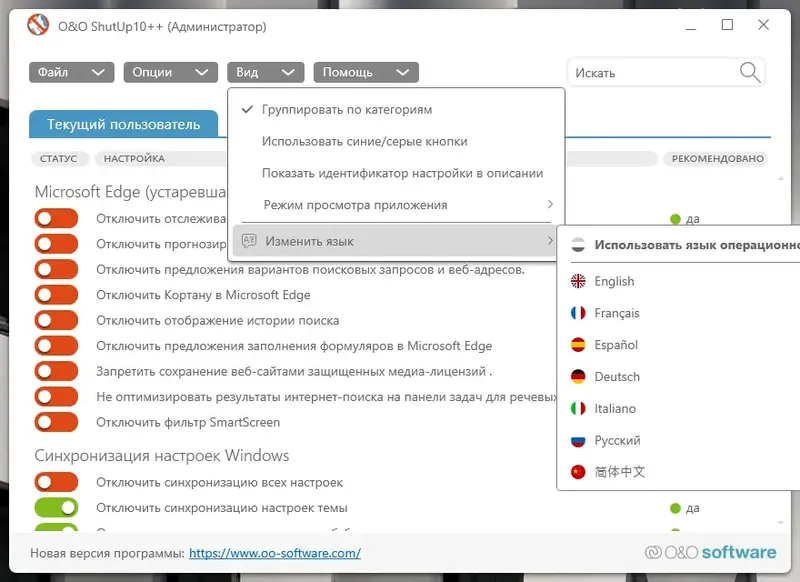Flip the Отключить Кортану switch
Image resolution: width=800 pixels, height=582 pixels.
[57, 295]
